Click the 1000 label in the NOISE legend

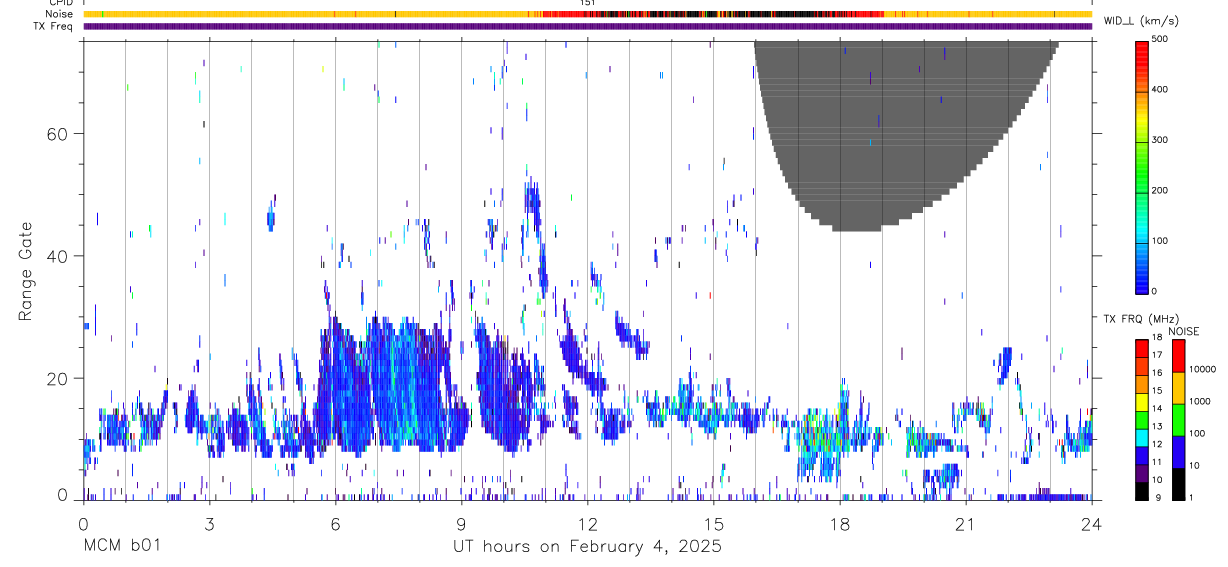(1201, 401)
